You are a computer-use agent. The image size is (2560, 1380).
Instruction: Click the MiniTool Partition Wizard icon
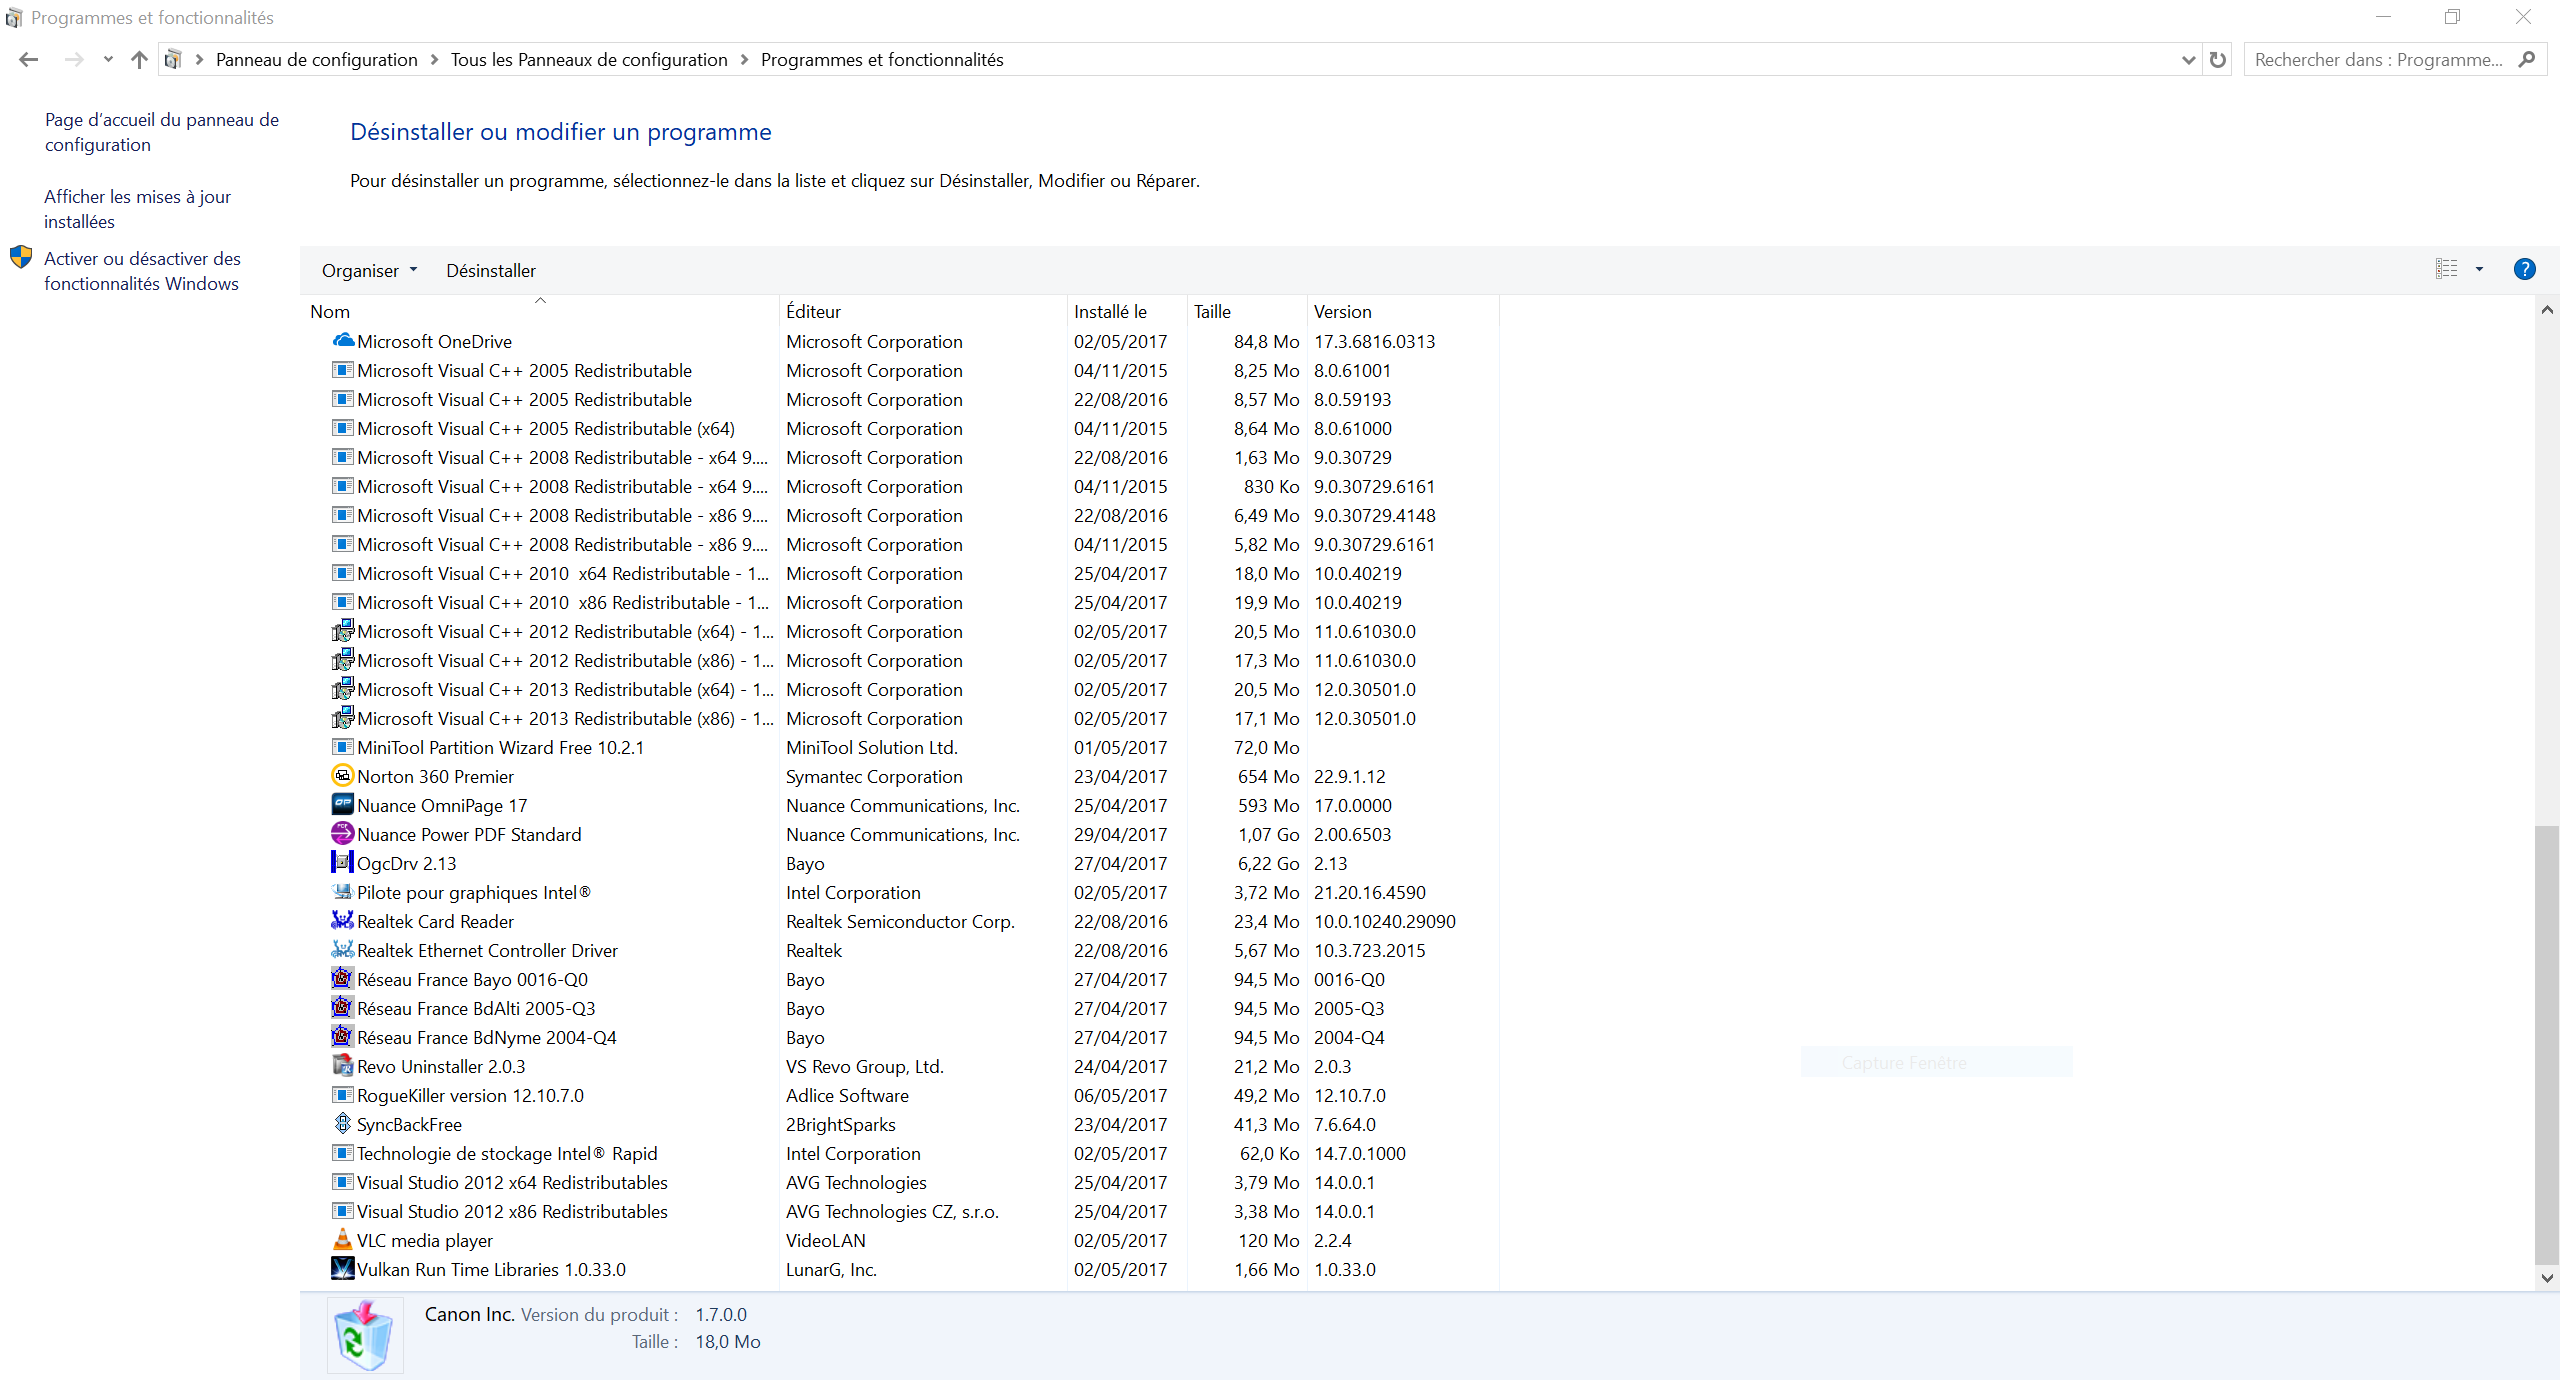click(343, 747)
